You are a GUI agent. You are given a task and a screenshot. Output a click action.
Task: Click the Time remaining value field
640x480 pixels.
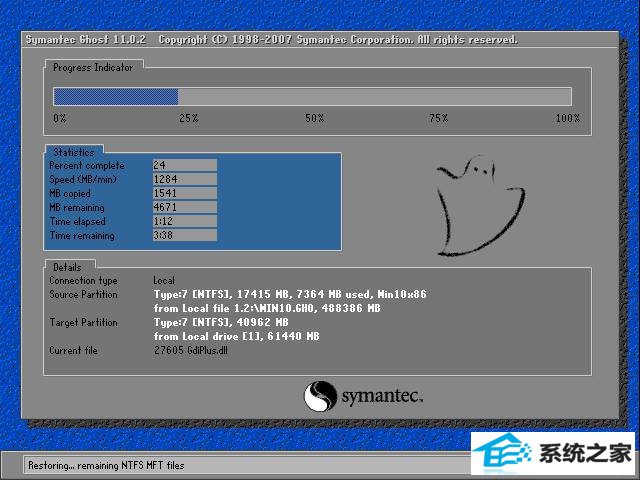click(184, 235)
